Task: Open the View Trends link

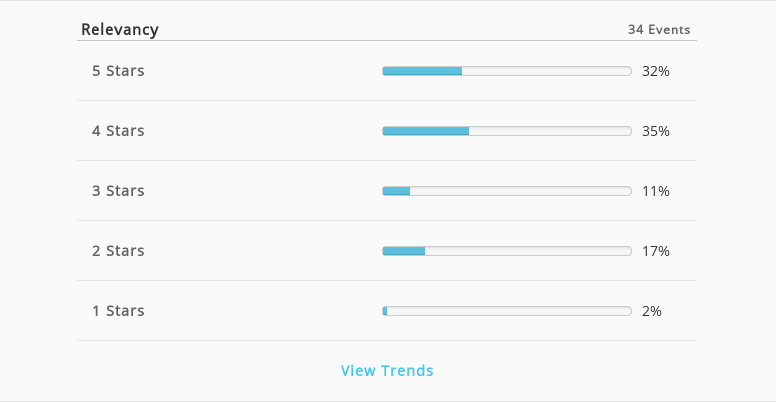Action: coord(387,370)
